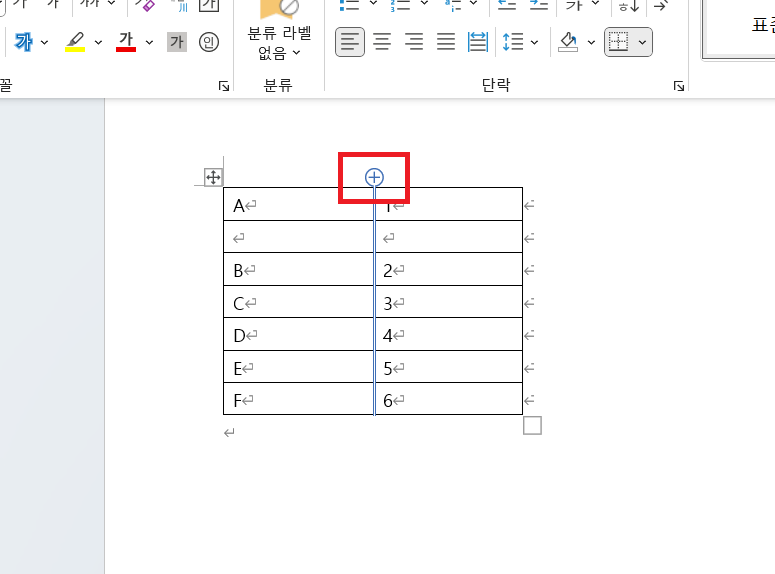Toggle left alignment

(350, 42)
